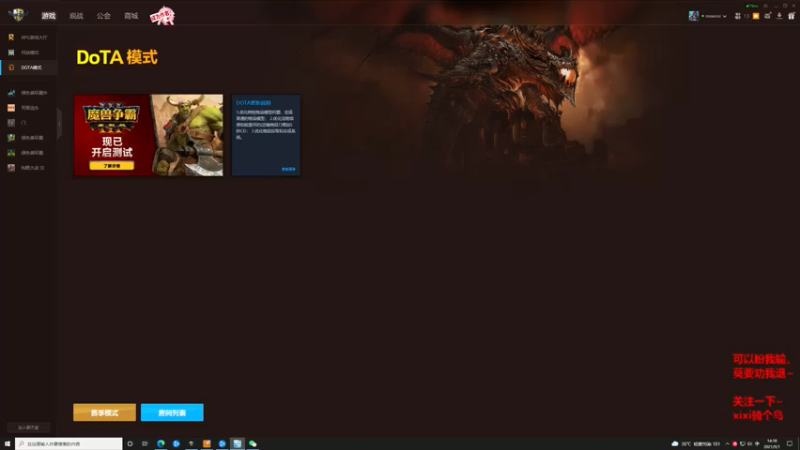Switch to the 观战 top tab
The width and height of the screenshot is (800, 450).
click(76, 16)
